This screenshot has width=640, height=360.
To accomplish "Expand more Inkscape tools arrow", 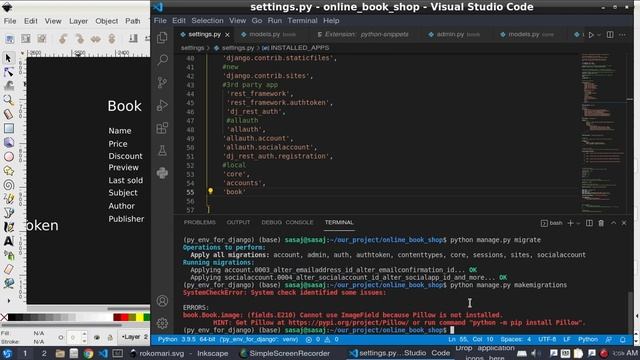I will click(9, 301).
